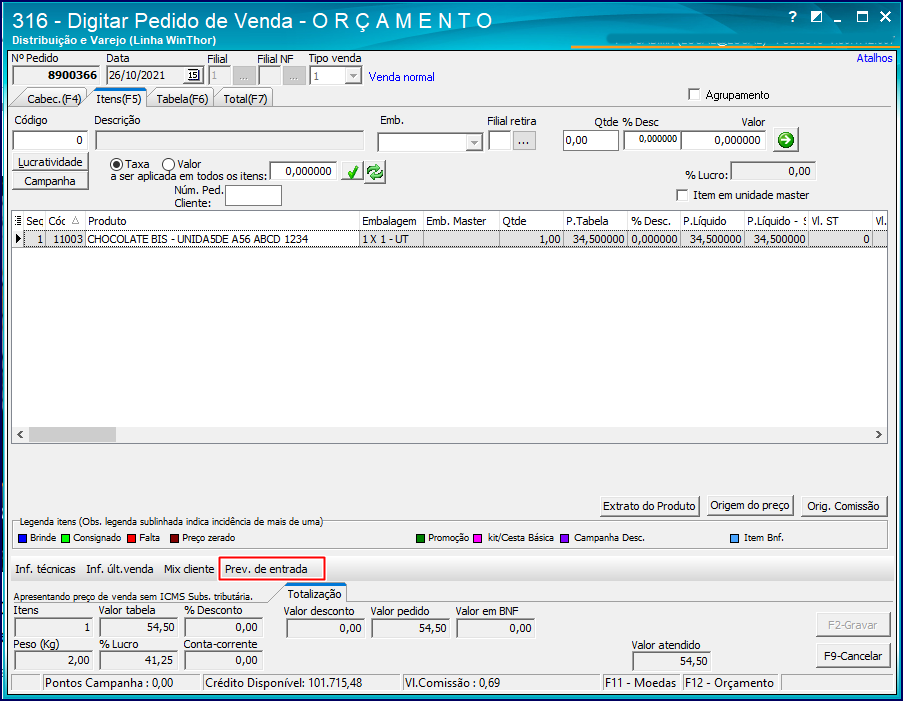Open Prev. de entrada tab
Viewport: 903px width, 701px height.
266,569
